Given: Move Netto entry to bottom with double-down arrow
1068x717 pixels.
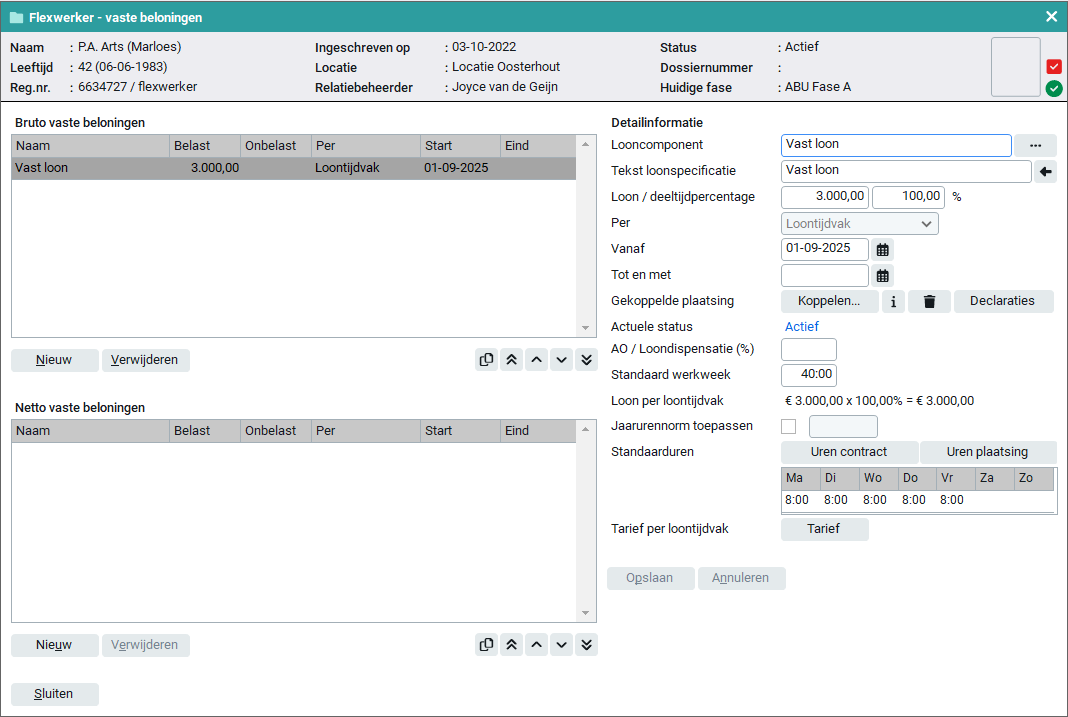Looking at the screenshot, I should pos(586,645).
